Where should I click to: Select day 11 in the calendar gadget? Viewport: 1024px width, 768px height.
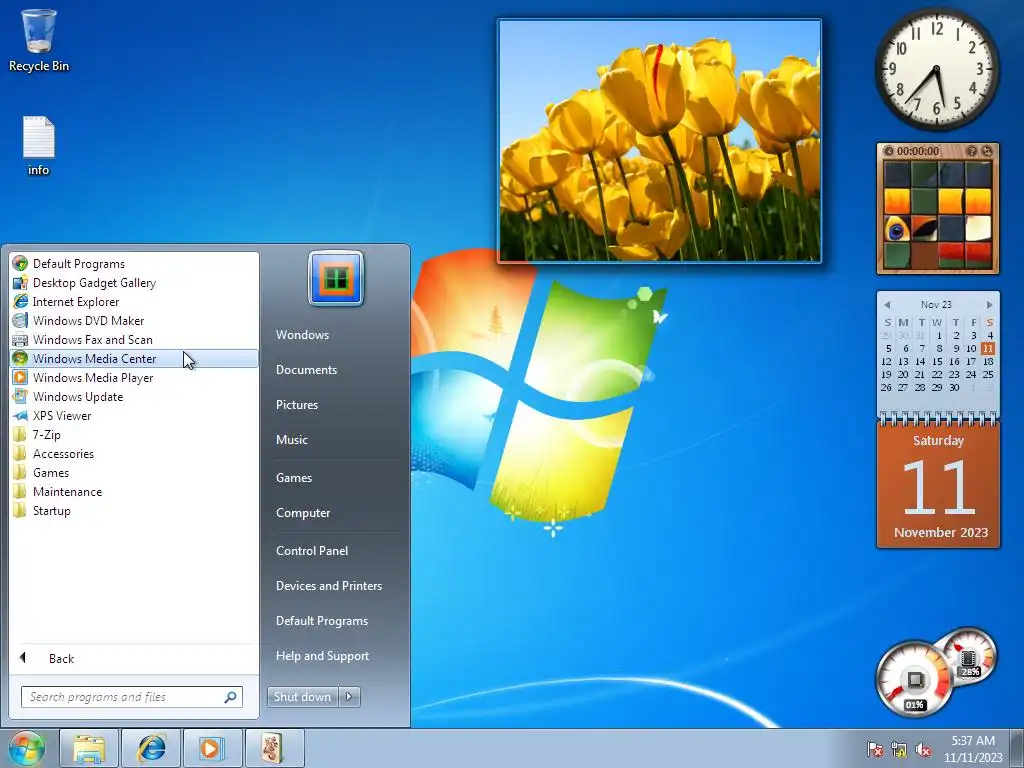987,348
